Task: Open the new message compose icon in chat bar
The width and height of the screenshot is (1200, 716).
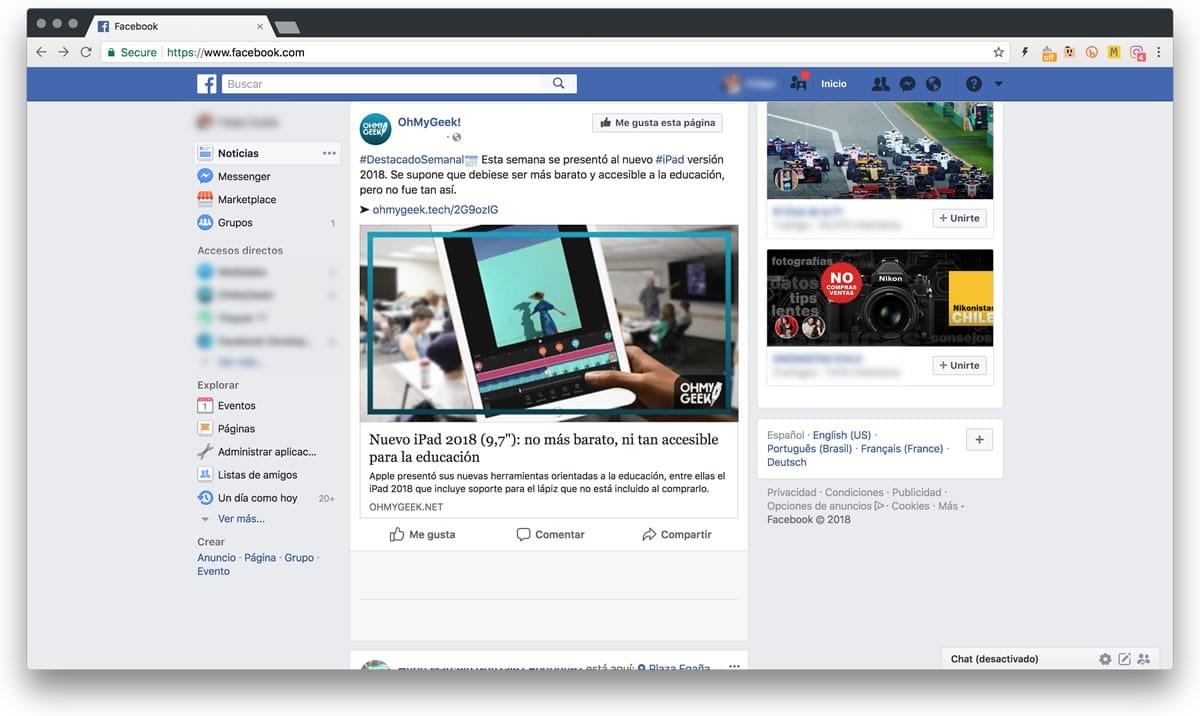Action: [x=1124, y=658]
